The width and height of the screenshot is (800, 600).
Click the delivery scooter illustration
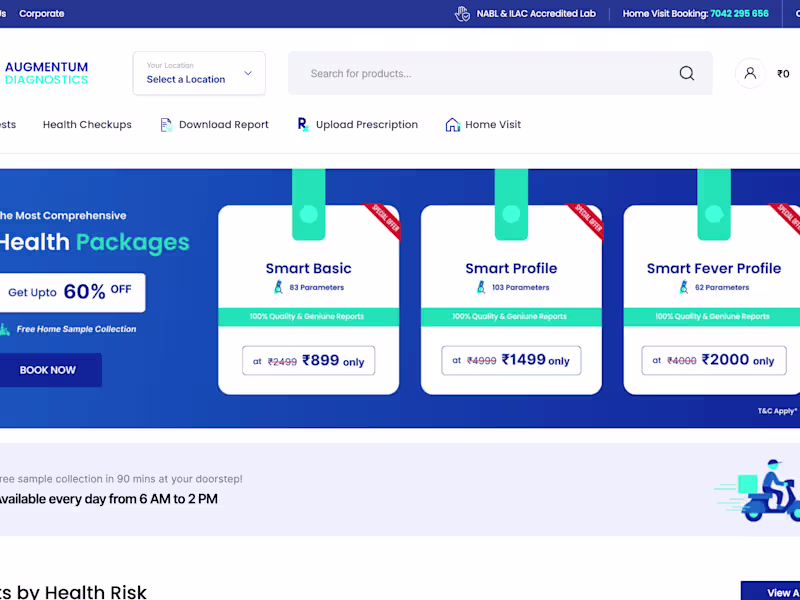click(759, 491)
